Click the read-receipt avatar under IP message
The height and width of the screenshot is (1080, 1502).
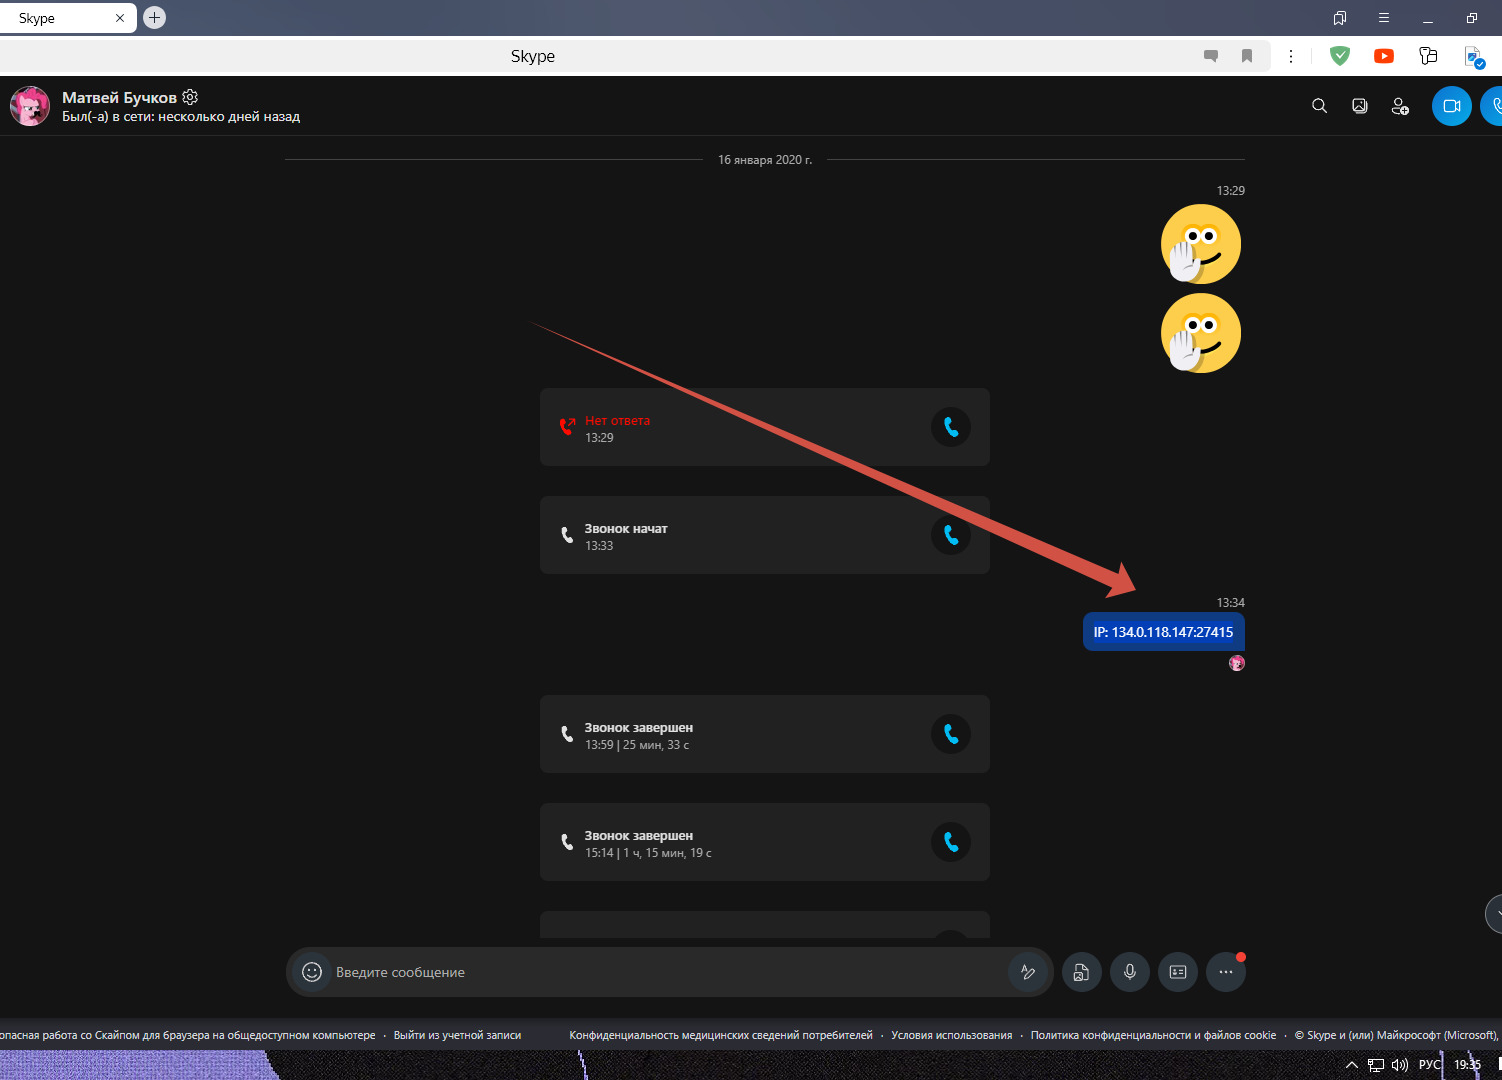point(1237,663)
